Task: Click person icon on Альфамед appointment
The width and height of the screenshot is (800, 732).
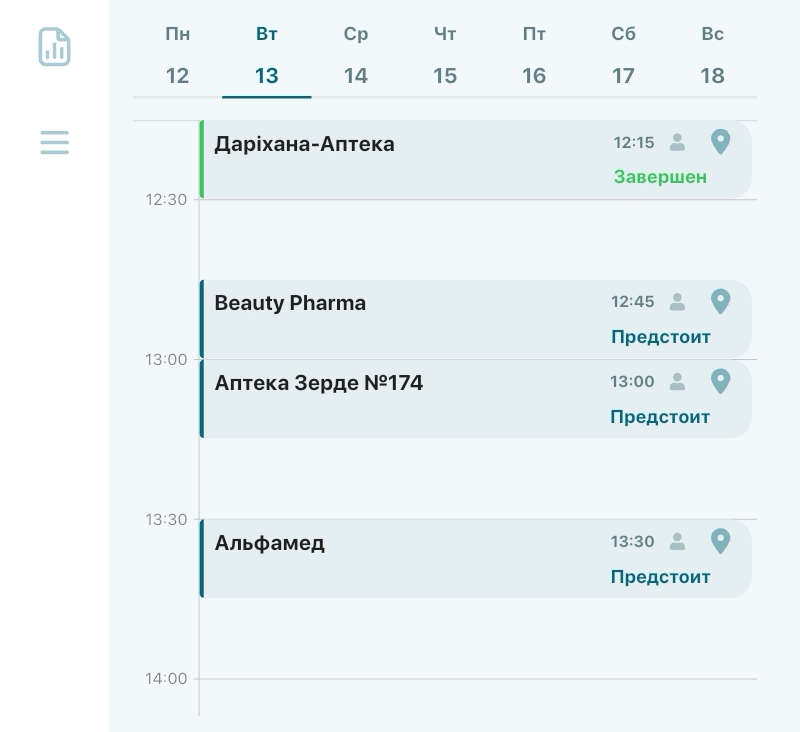Action: click(x=679, y=542)
